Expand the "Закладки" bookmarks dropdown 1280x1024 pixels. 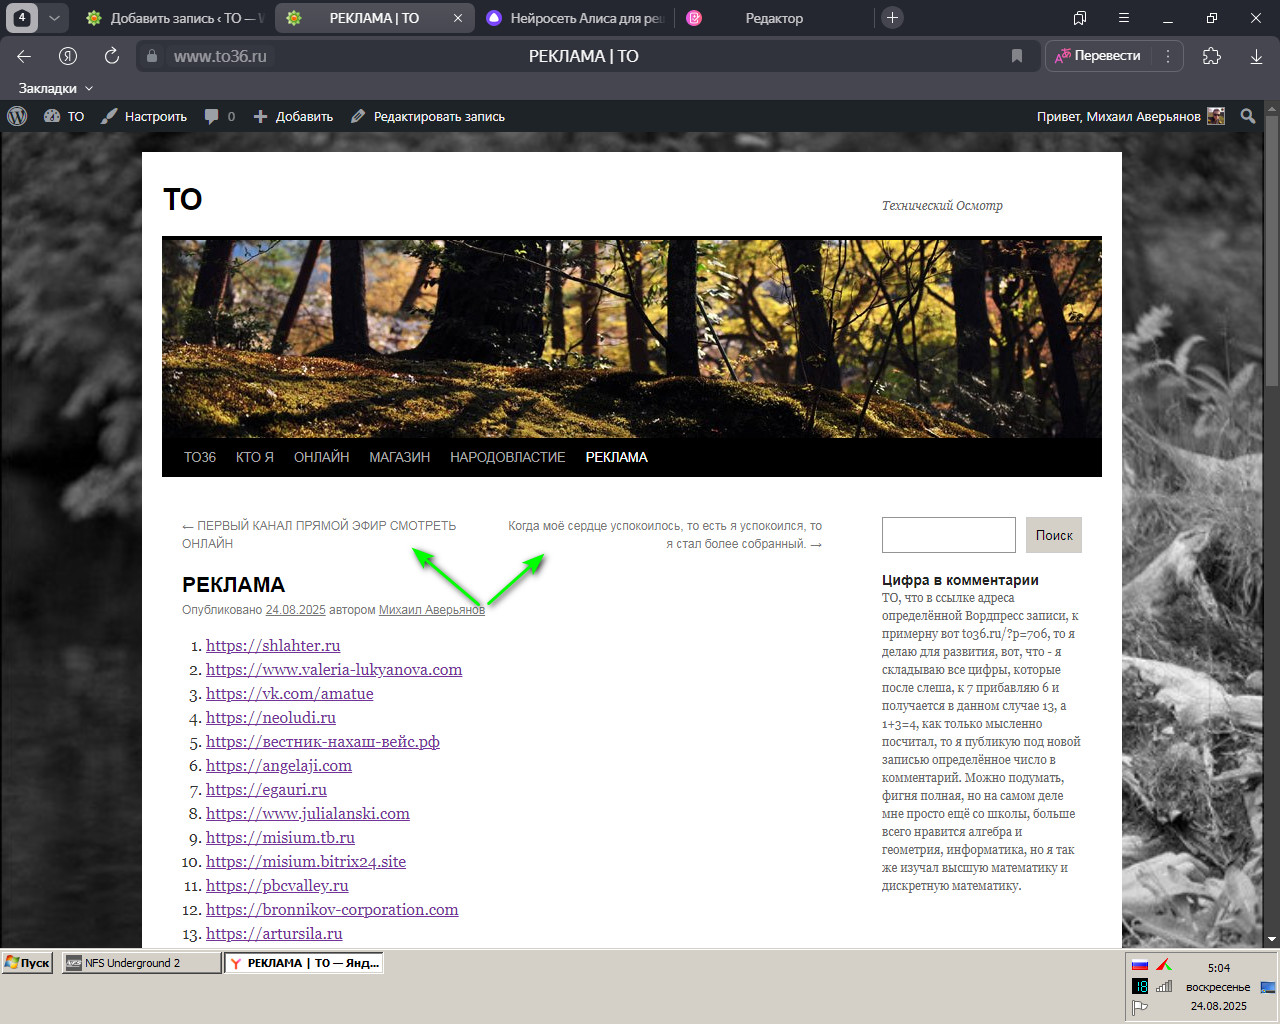56,88
